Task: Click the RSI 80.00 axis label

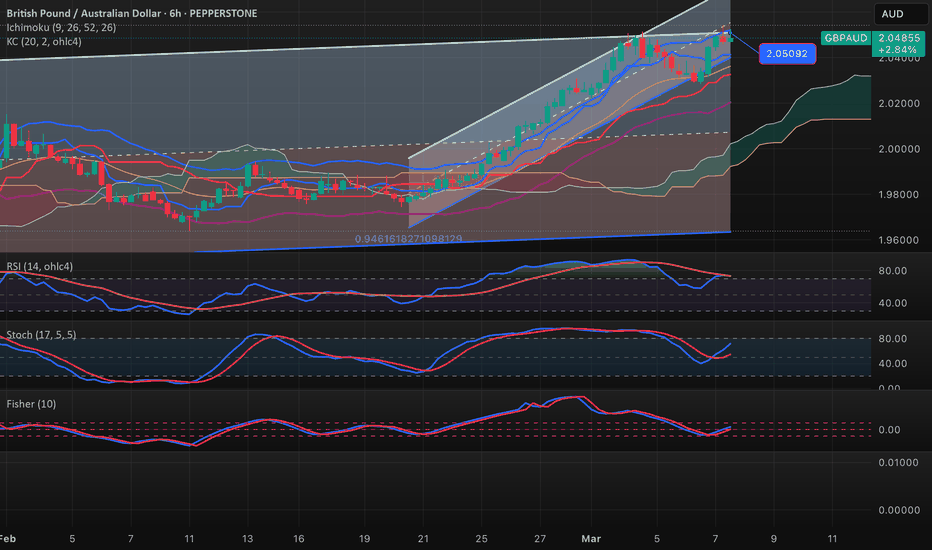Action: pos(893,271)
